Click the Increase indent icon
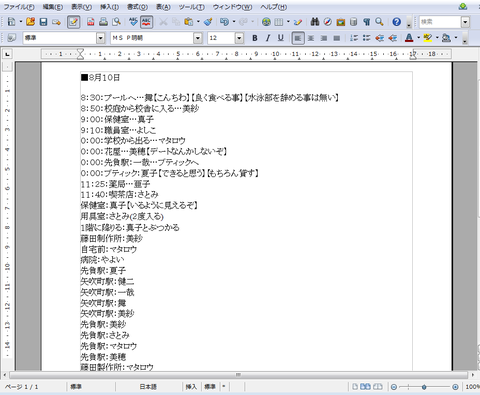This screenshot has height=395, width=480. point(392,38)
